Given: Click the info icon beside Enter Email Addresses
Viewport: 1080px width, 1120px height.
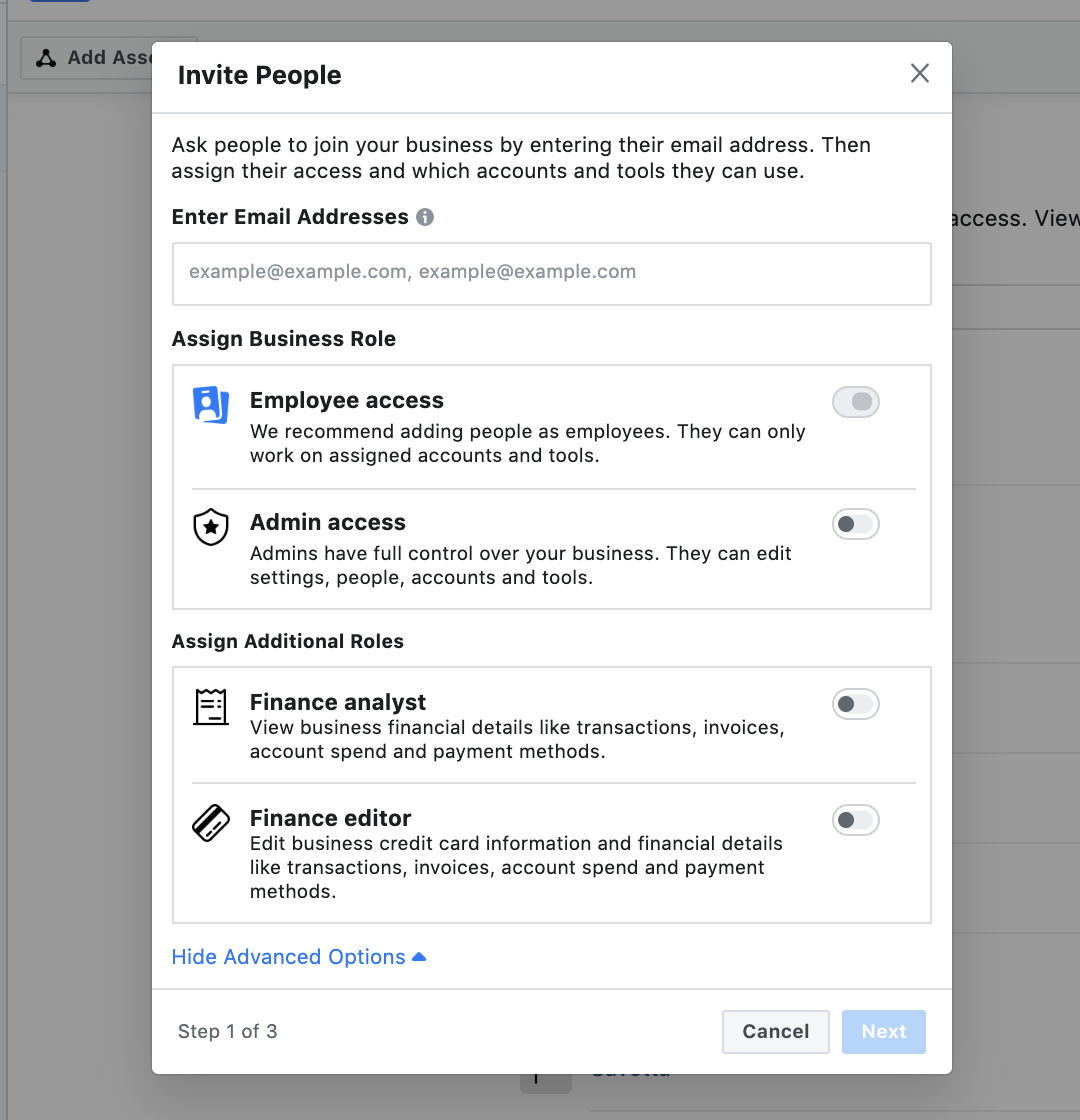Looking at the screenshot, I should [425, 217].
